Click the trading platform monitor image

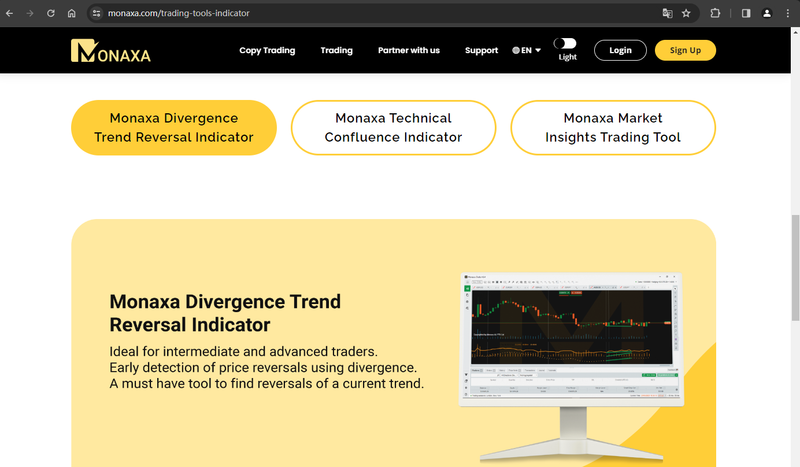click(571, 366)
